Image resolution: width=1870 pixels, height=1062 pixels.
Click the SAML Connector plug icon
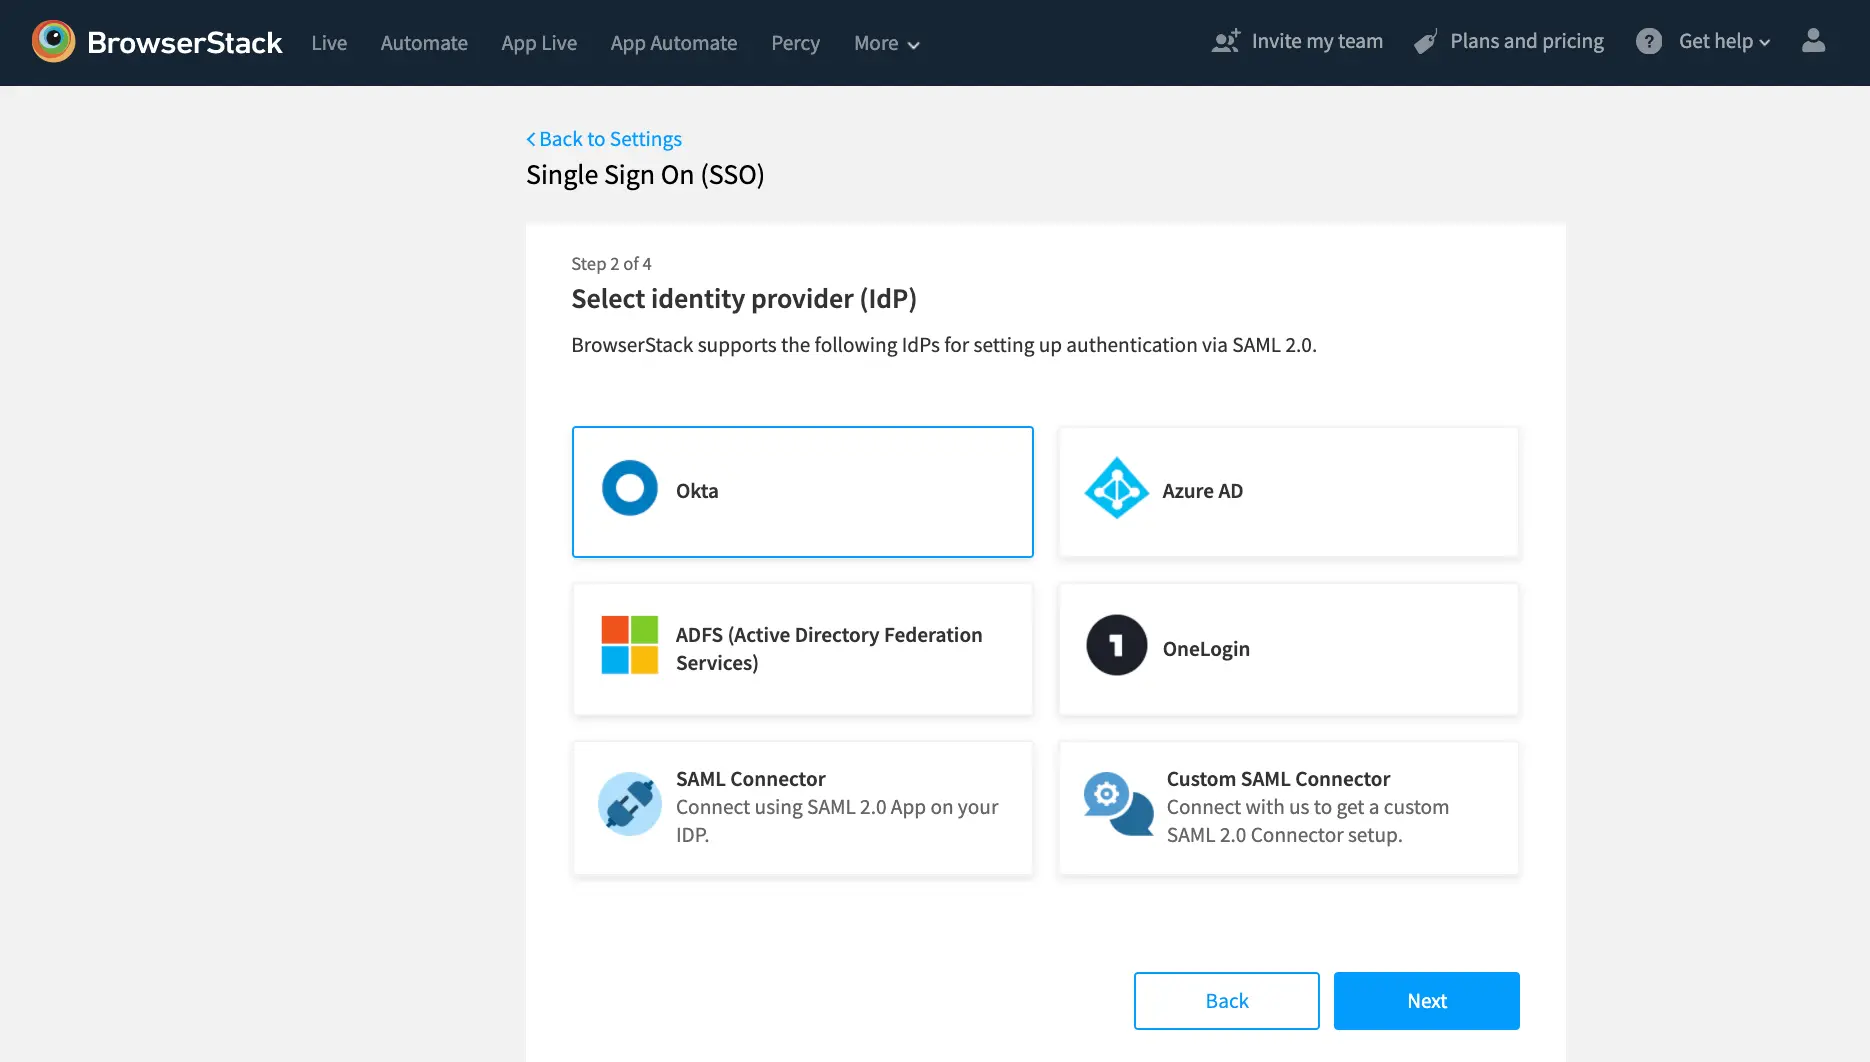629,804
